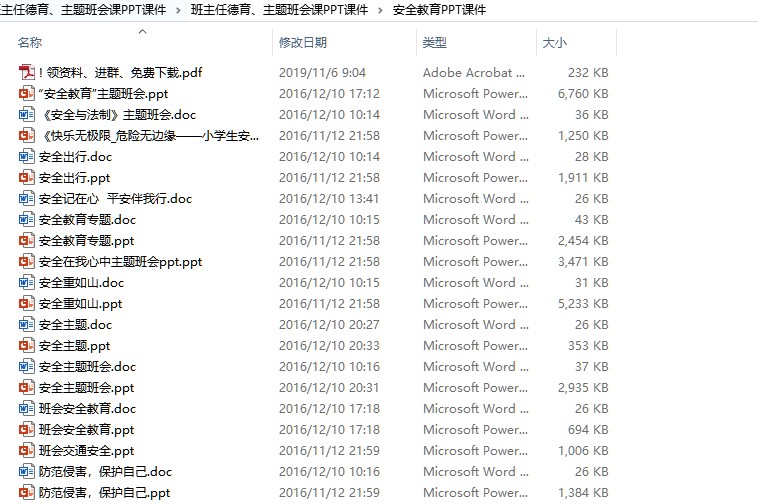Click the Word icon beside 《安全与法制》主题班会.doc

27,115
